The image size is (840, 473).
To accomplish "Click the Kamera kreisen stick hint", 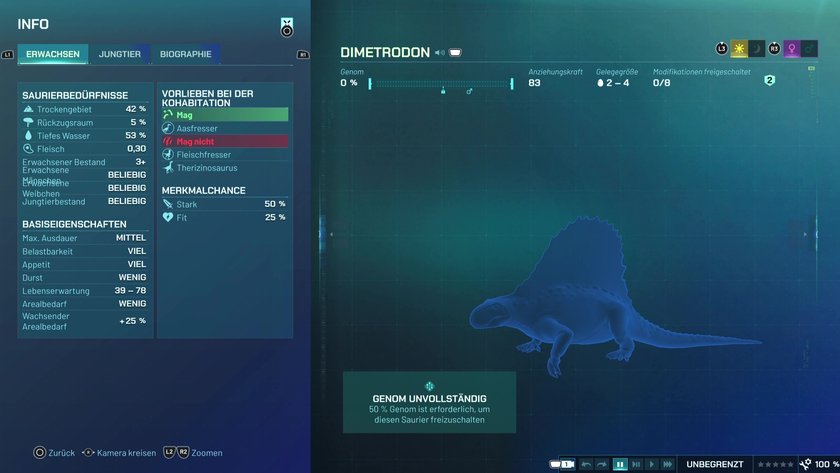I will (x=119, y=453).
